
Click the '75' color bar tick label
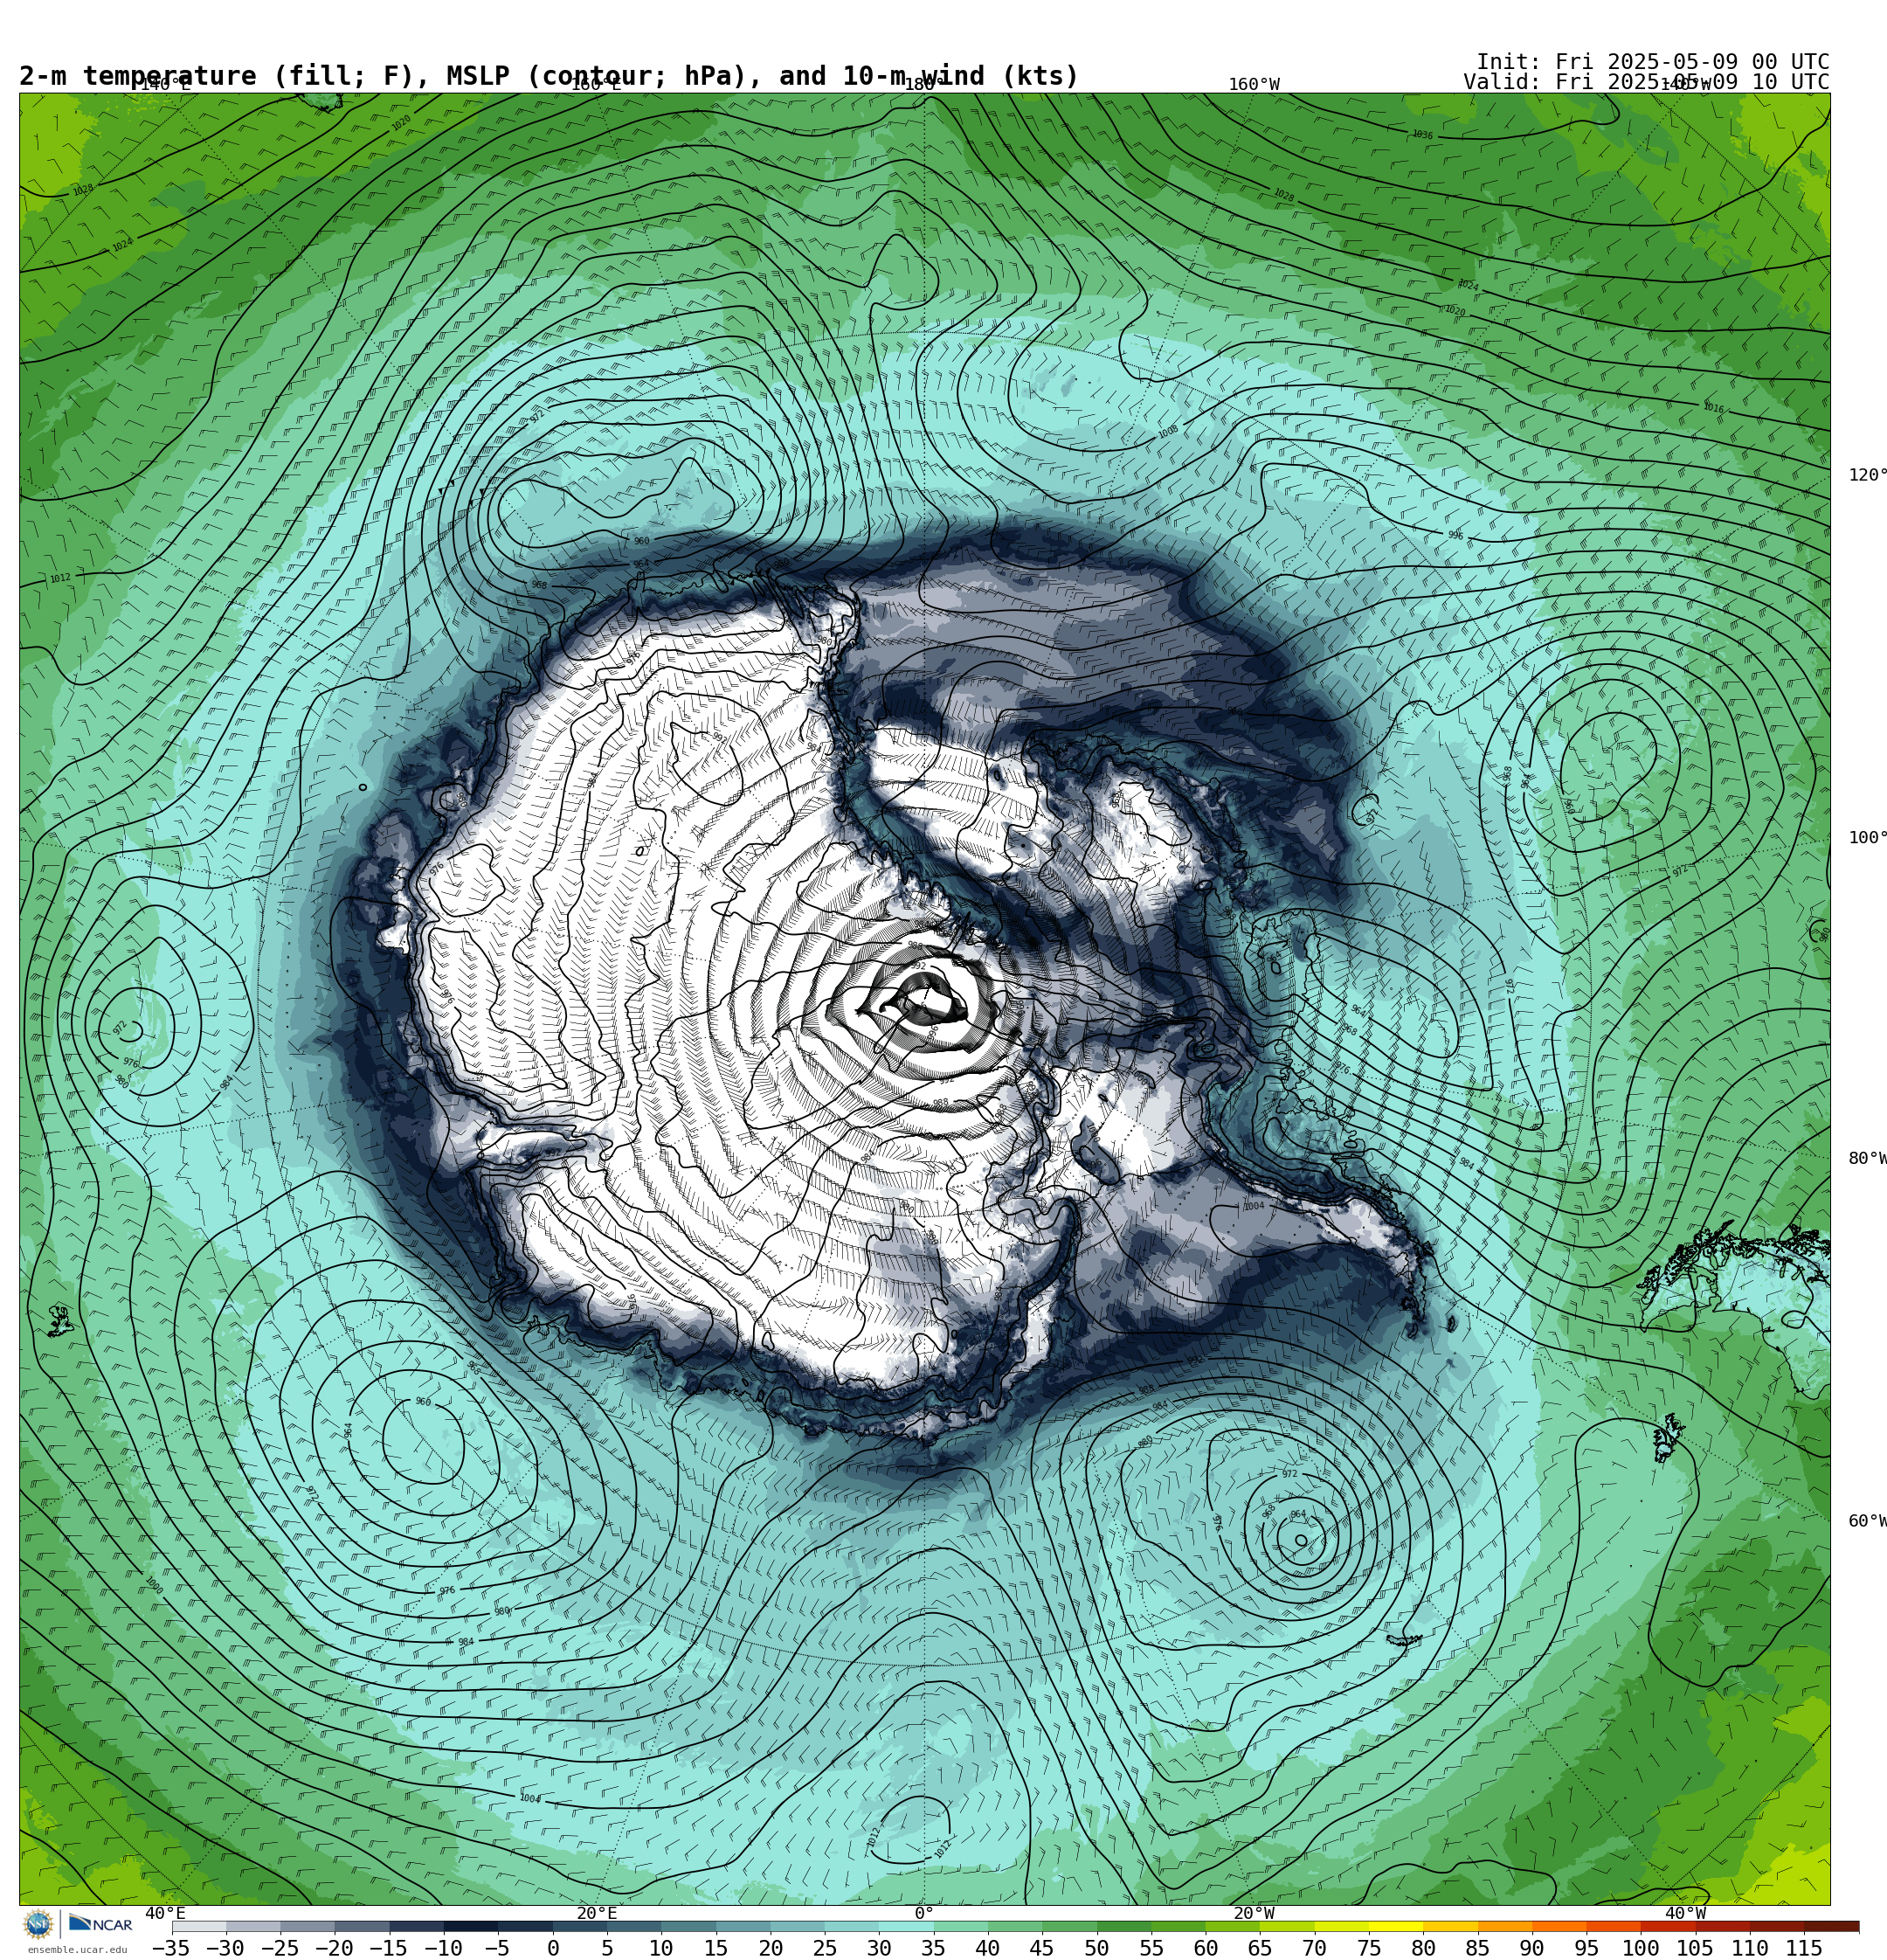1369,1948
